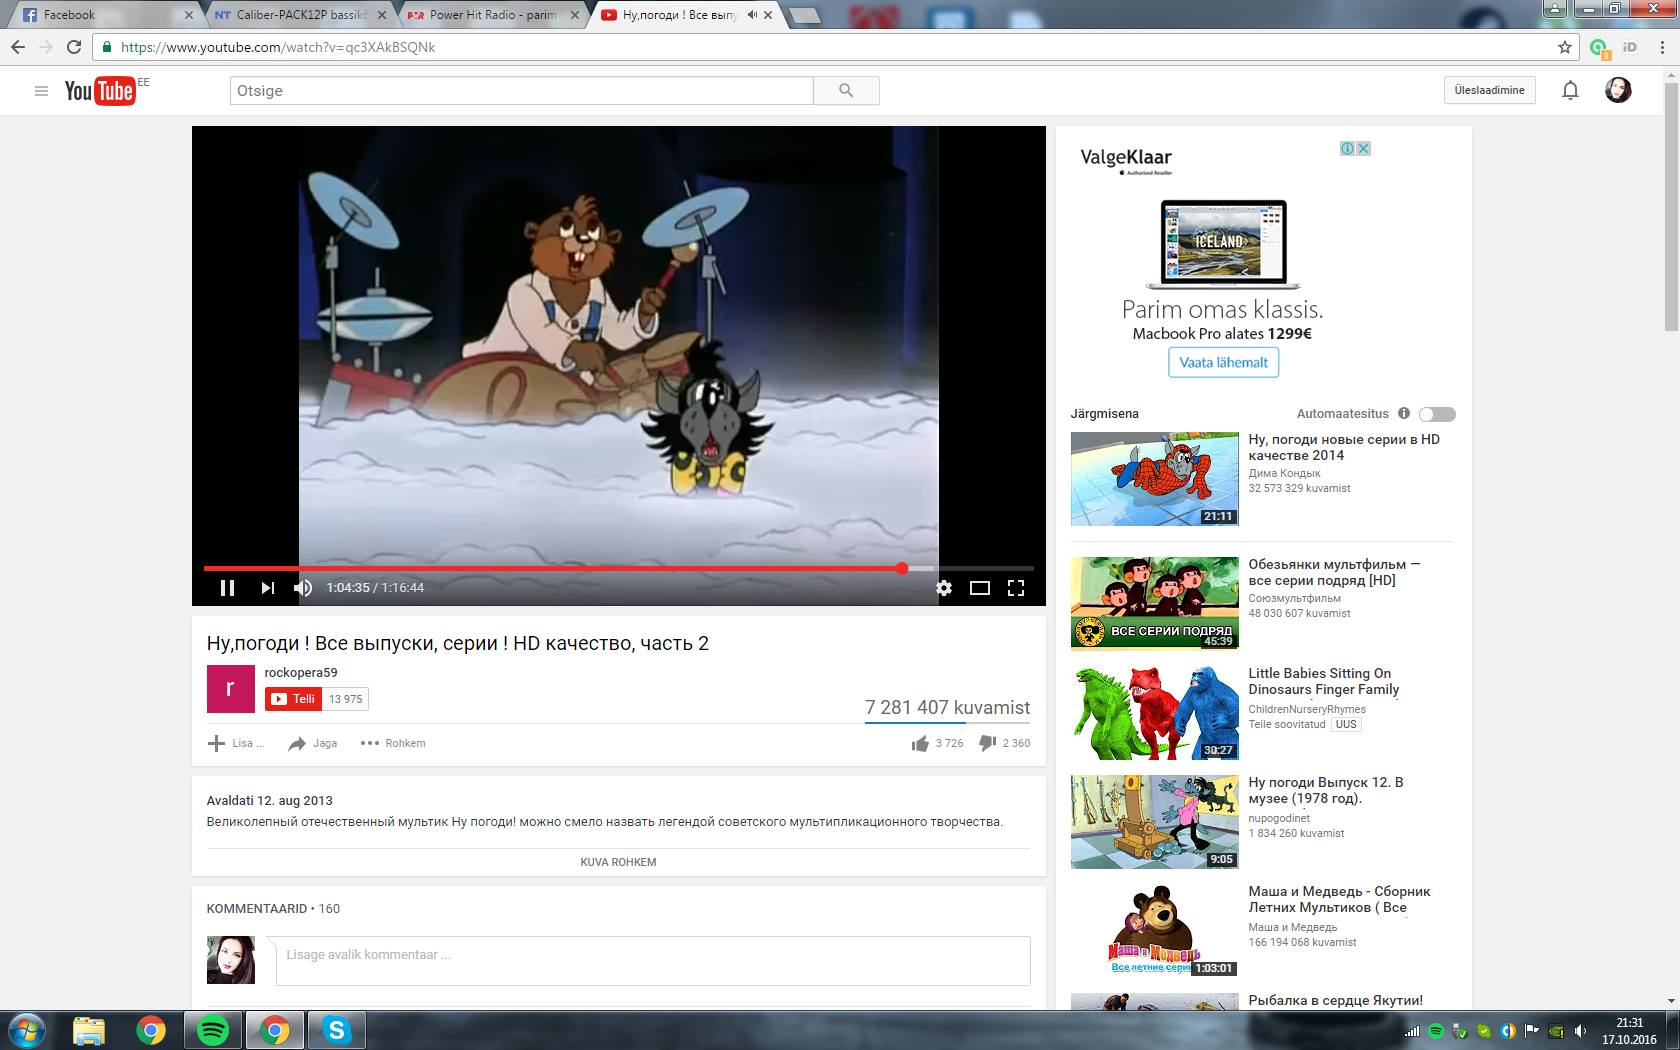Click the system tray volume icon
The height and width of the screenshot is (1050, 1680).
[x=1581, y=1031]
